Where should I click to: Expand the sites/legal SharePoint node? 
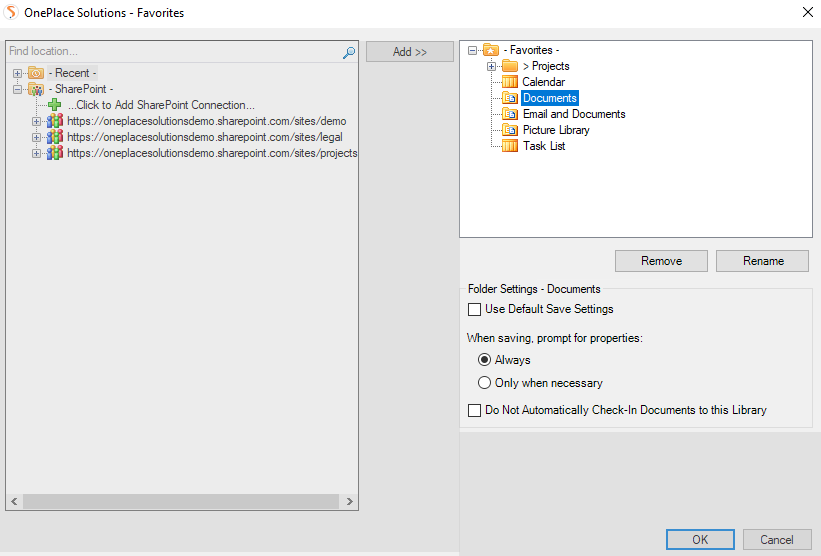pos(36,137)
